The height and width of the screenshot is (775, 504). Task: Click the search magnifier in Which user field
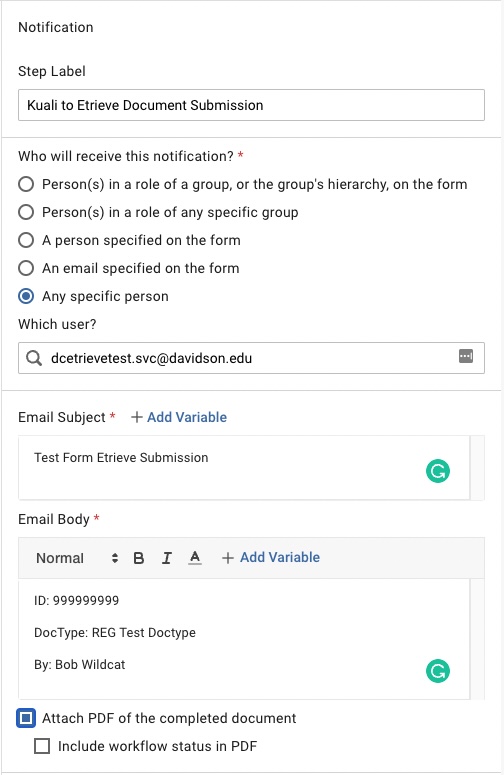tap(34, 358)
